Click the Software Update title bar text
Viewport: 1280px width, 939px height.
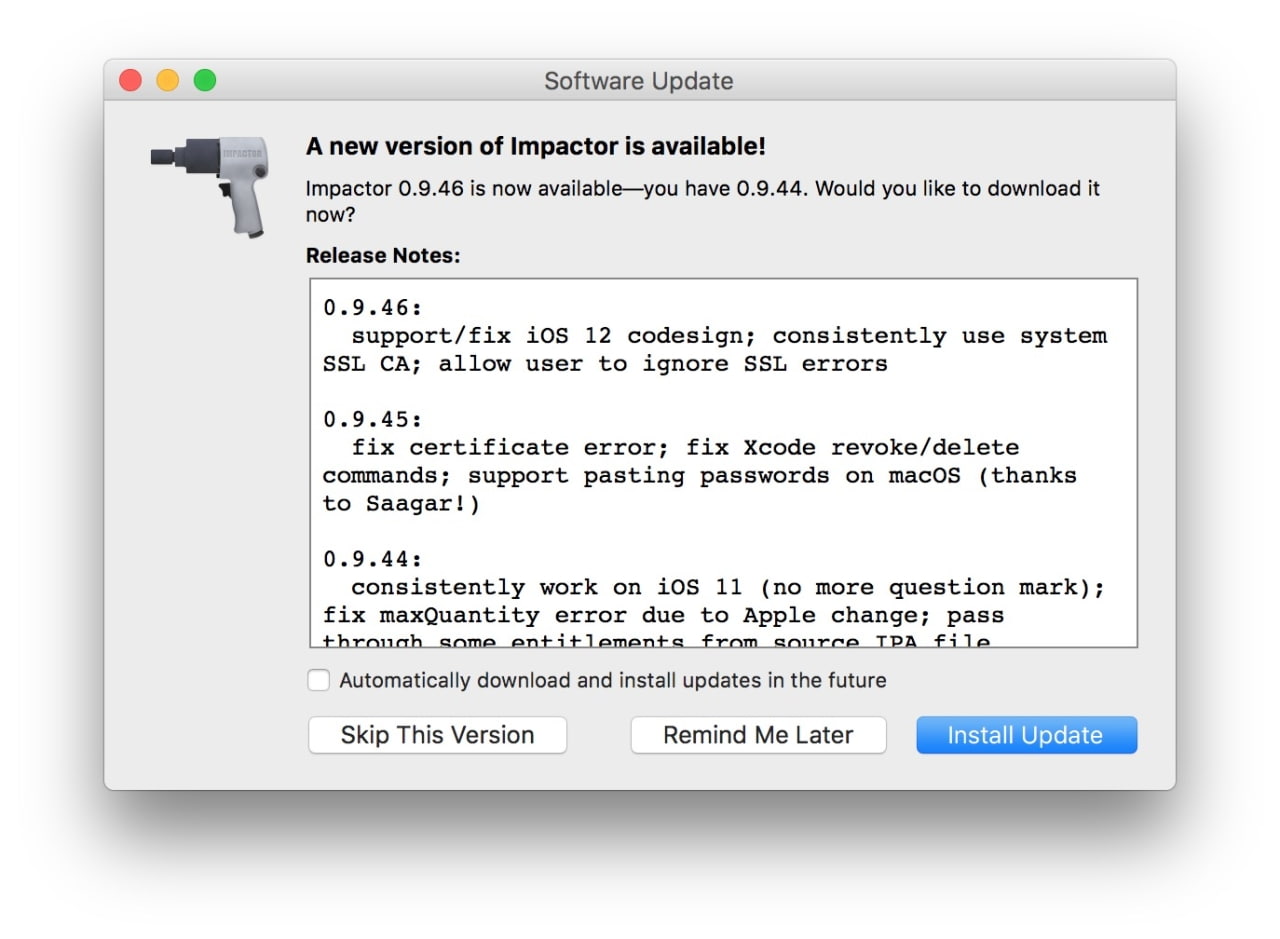638,81
